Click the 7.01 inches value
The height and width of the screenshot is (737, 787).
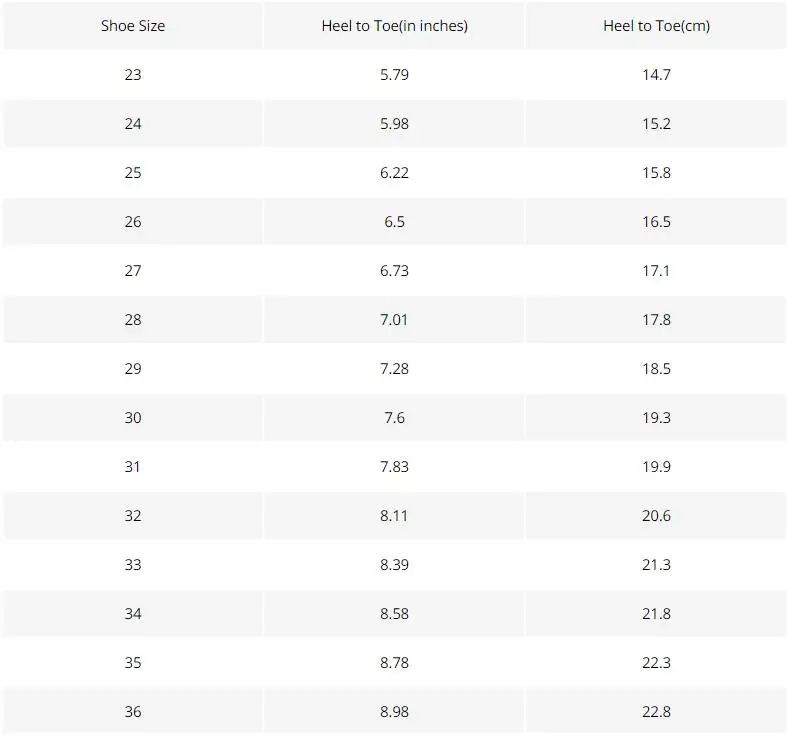[x=394, y=320]
